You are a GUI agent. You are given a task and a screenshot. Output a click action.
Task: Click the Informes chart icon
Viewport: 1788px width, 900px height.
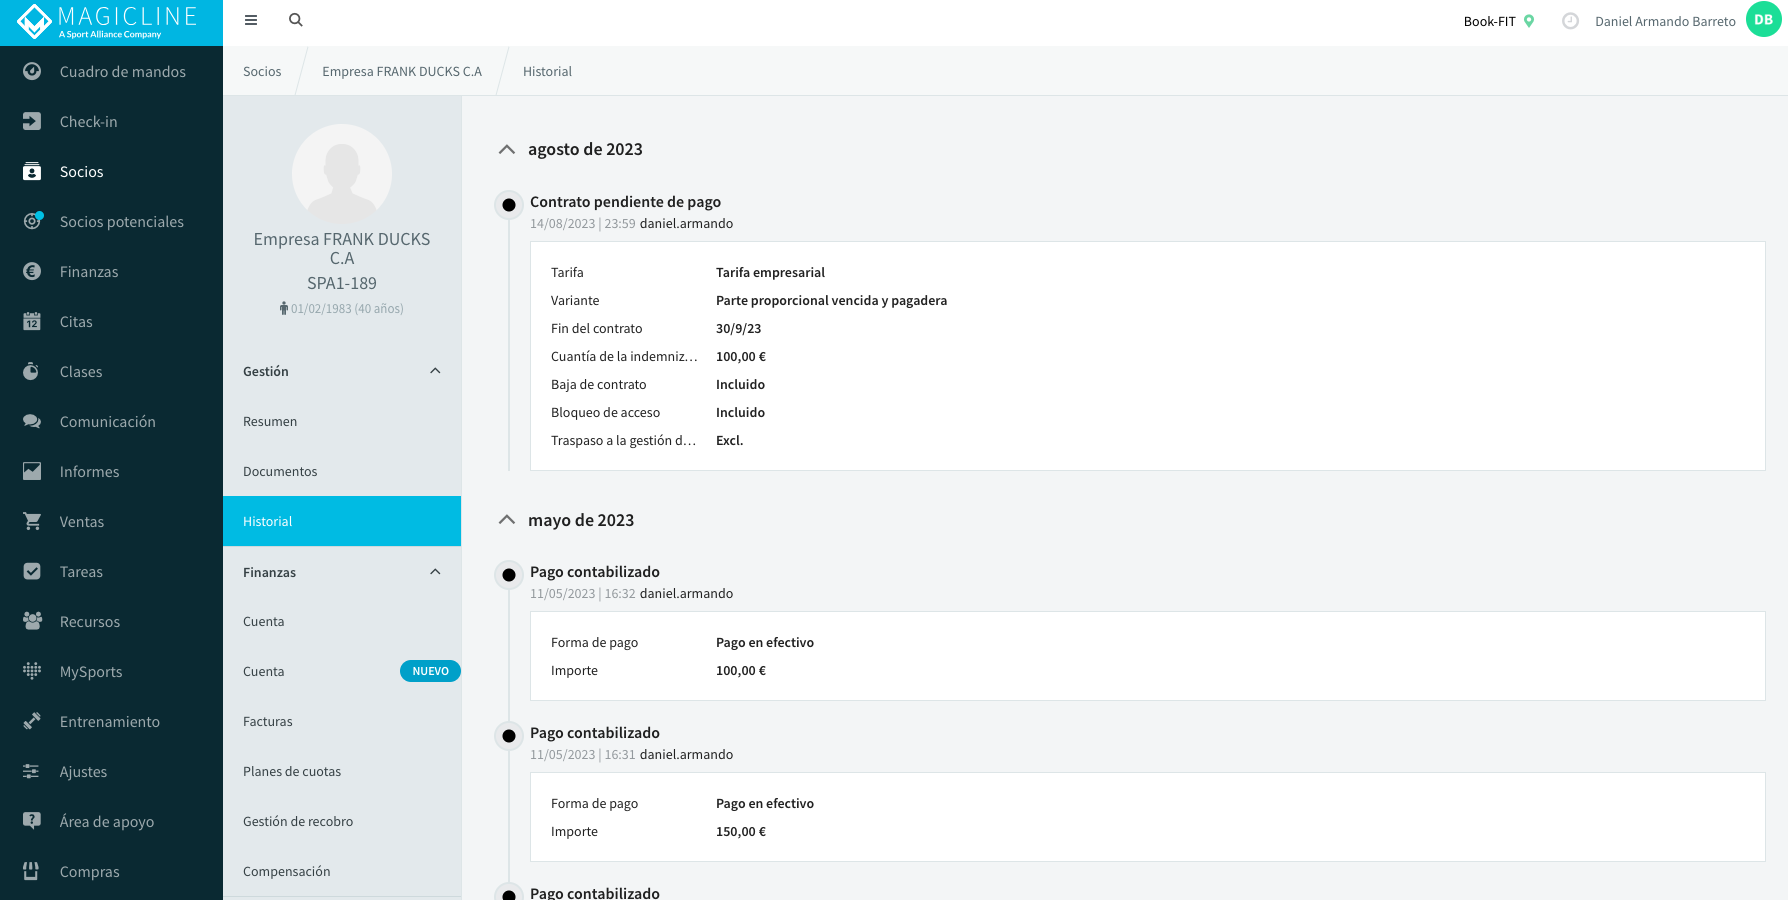click(32, 471)
